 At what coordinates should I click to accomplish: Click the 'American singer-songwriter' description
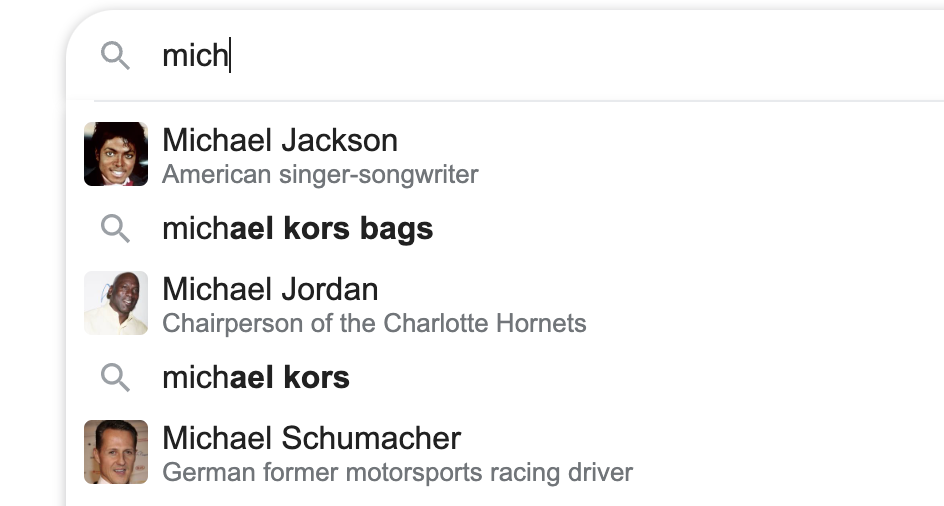click(x=320, y=175)
